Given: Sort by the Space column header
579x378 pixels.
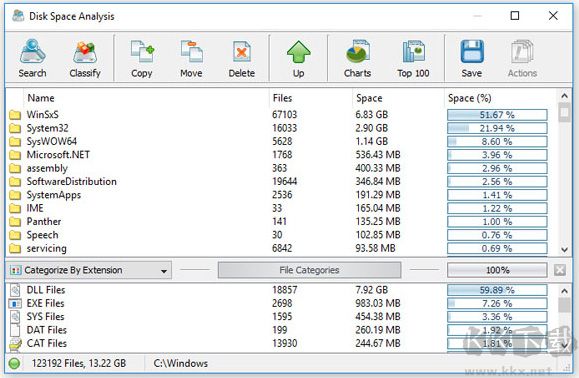Looking at the screenshot, I should tap(369, 98).
